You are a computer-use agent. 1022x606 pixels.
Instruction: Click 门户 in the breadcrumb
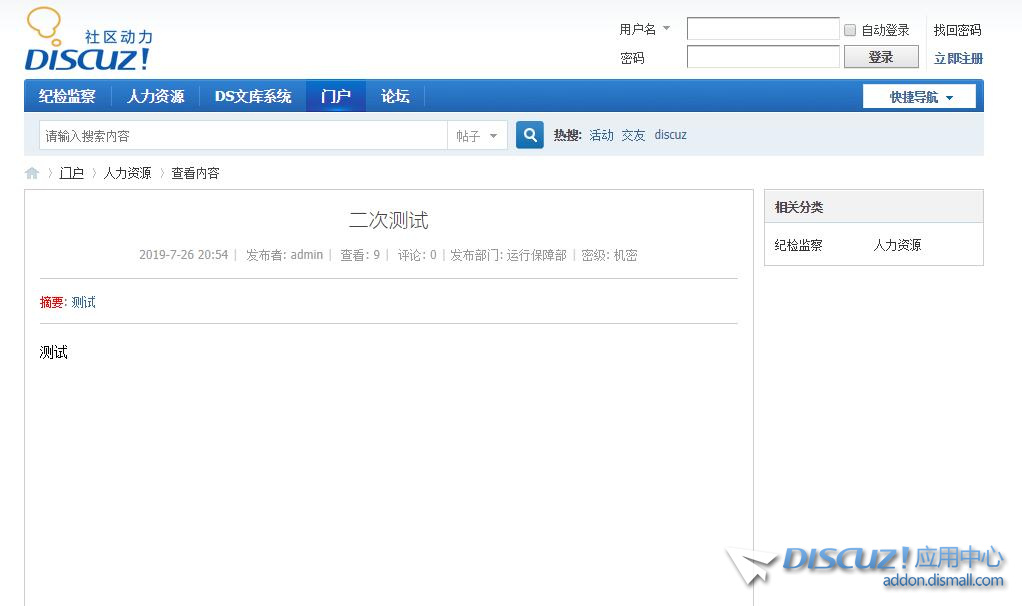72,173
